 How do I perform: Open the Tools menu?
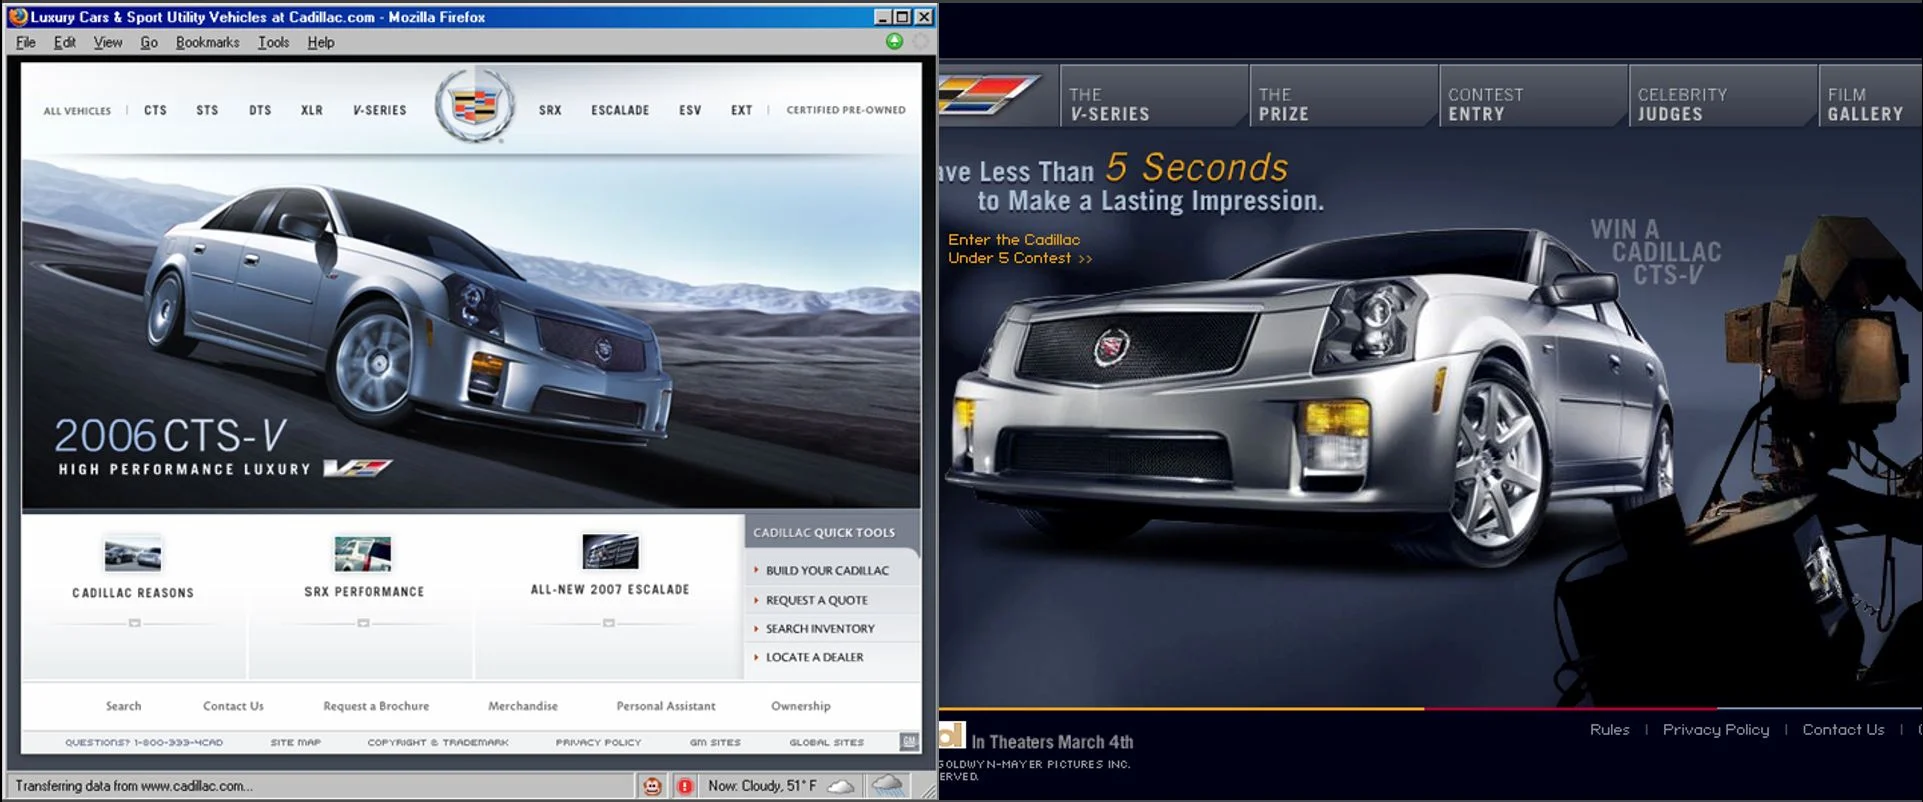[x=273, y=42]
